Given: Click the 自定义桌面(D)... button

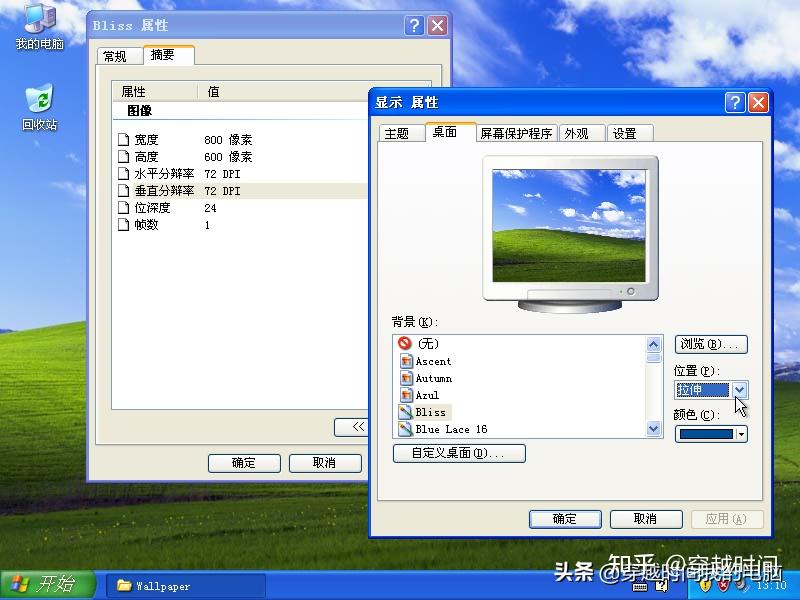Looking at the screenshot, I should click(x=459, y=453).
